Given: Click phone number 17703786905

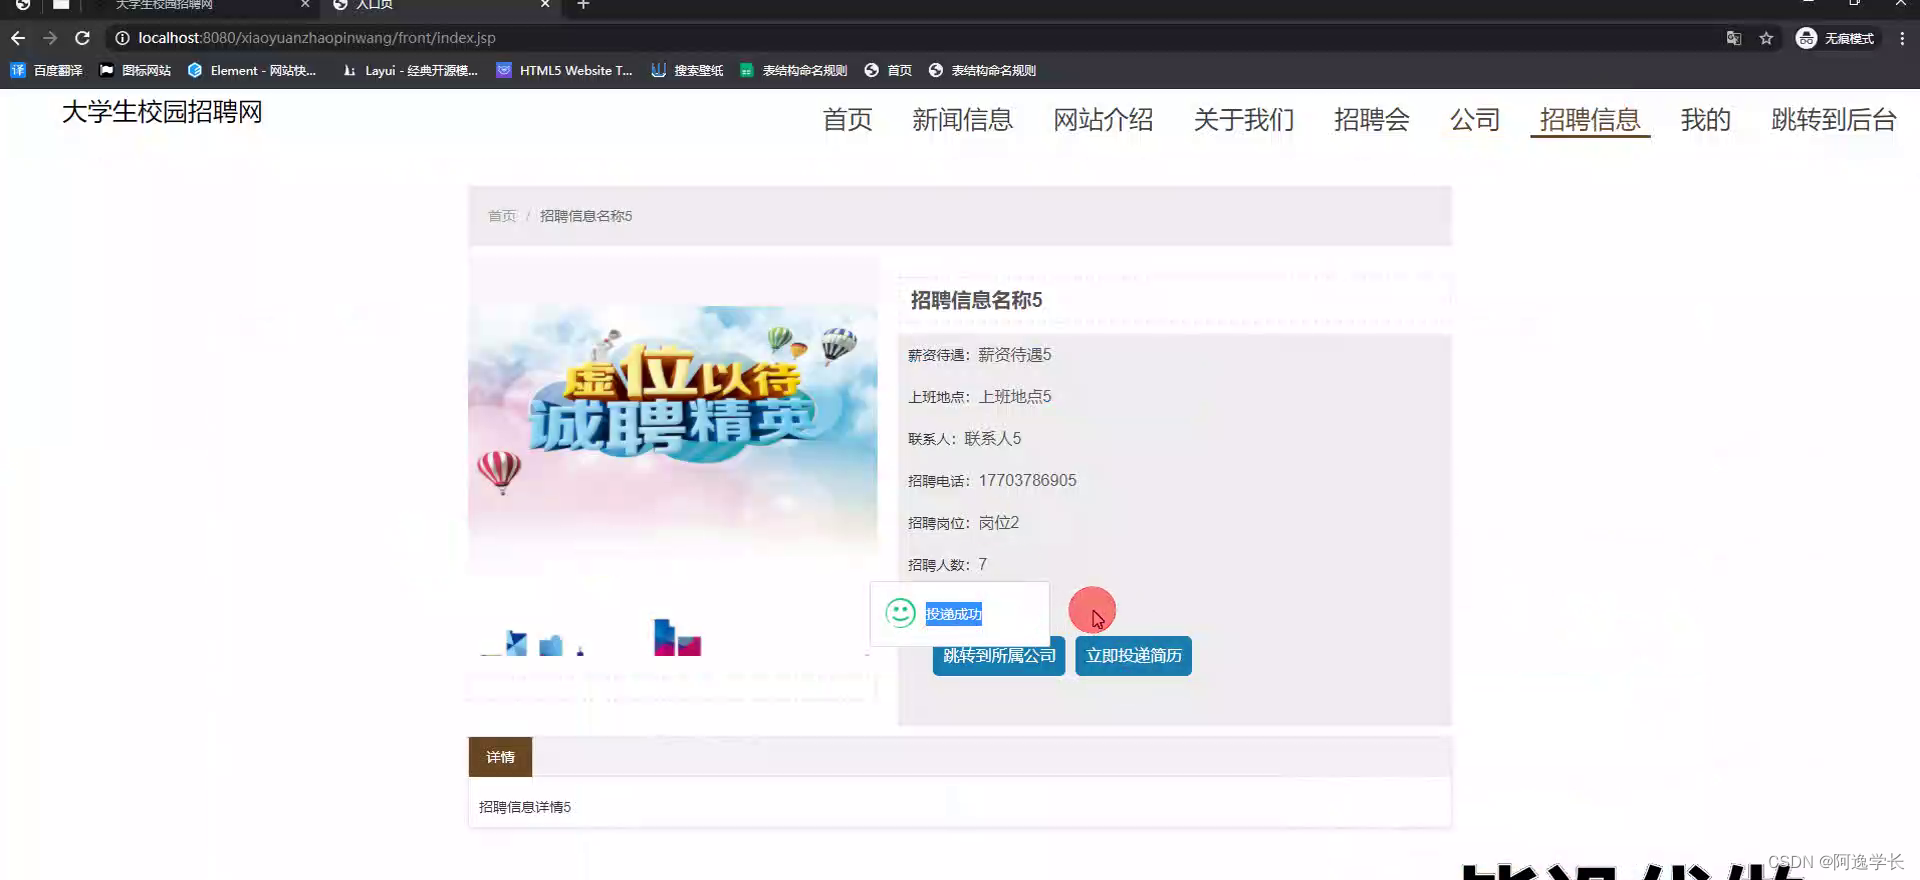Looking at the screenshot, I should click(1028, 481).
